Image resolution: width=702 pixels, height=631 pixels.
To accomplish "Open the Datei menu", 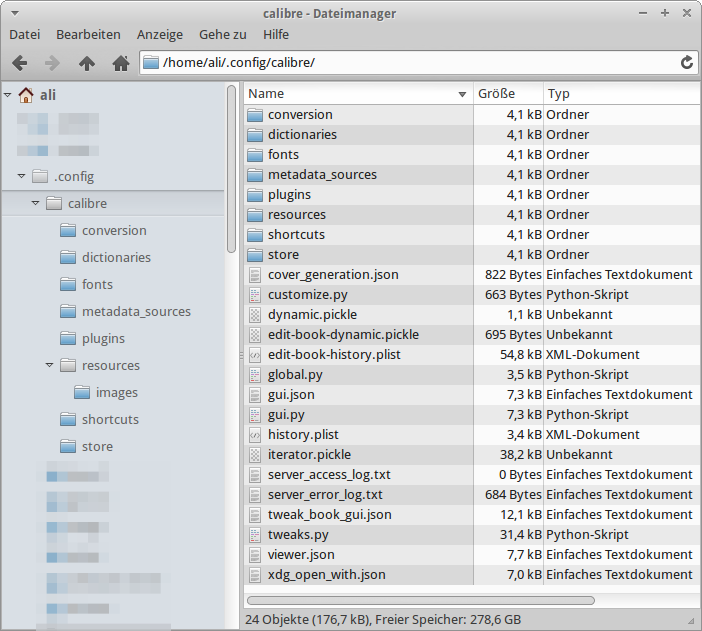I will pos(25,34).
